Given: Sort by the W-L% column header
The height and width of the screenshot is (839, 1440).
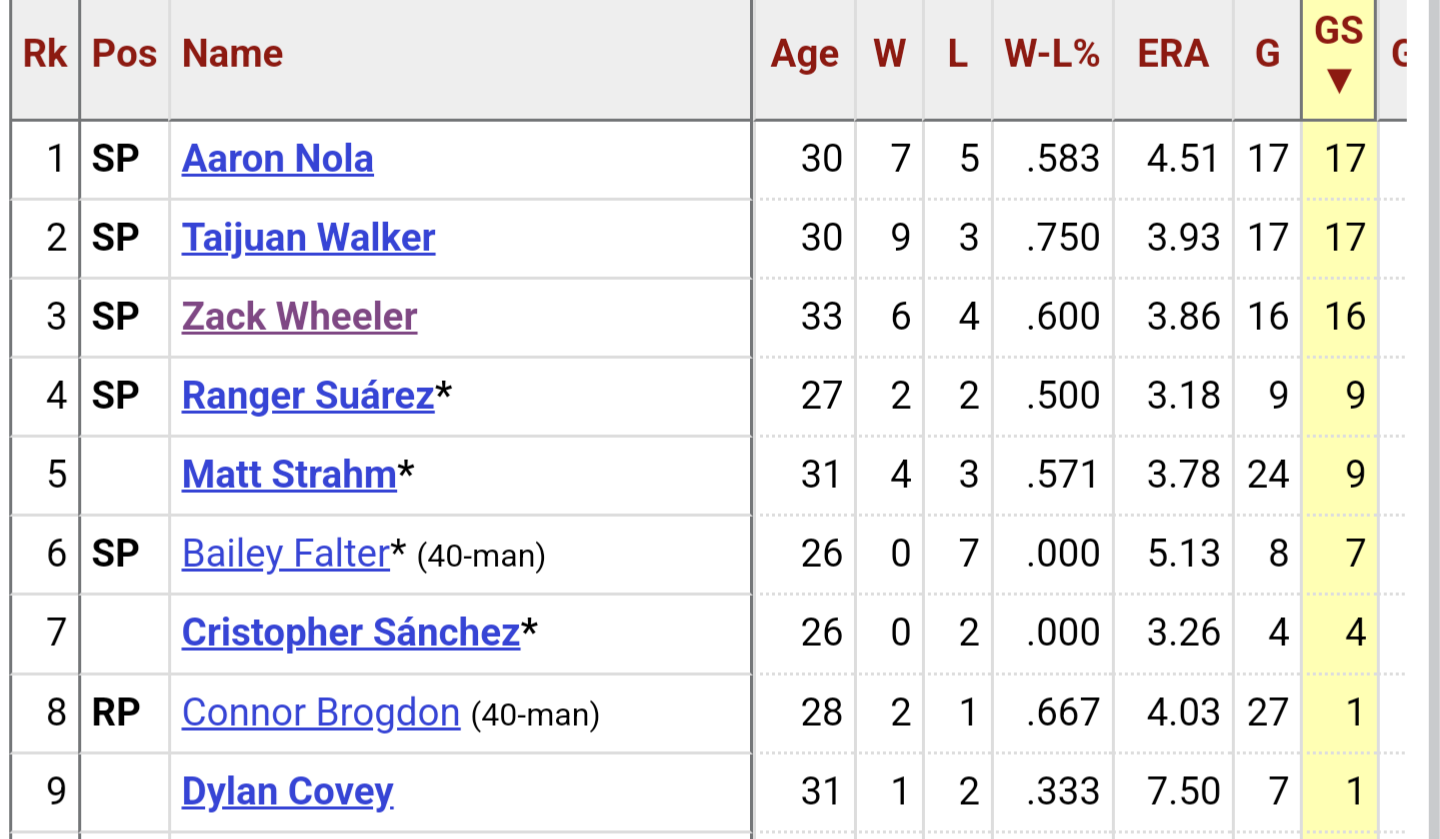Looking at the screenshot, I should coord(1052,54).
